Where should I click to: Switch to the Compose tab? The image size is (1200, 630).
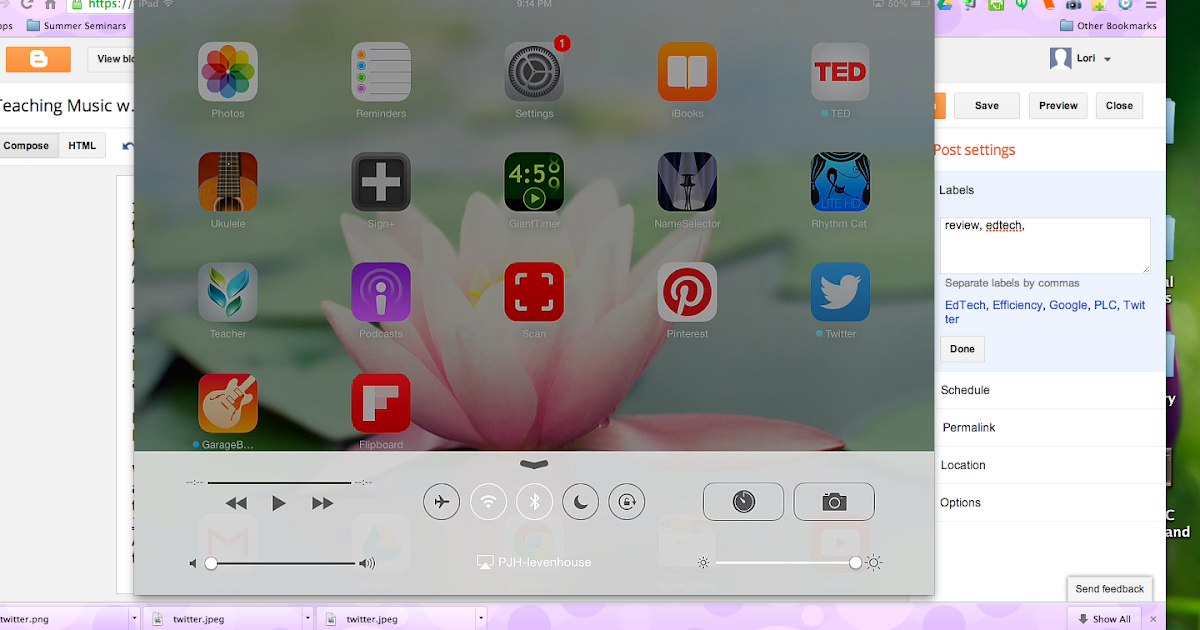click(x=27, y=146)
